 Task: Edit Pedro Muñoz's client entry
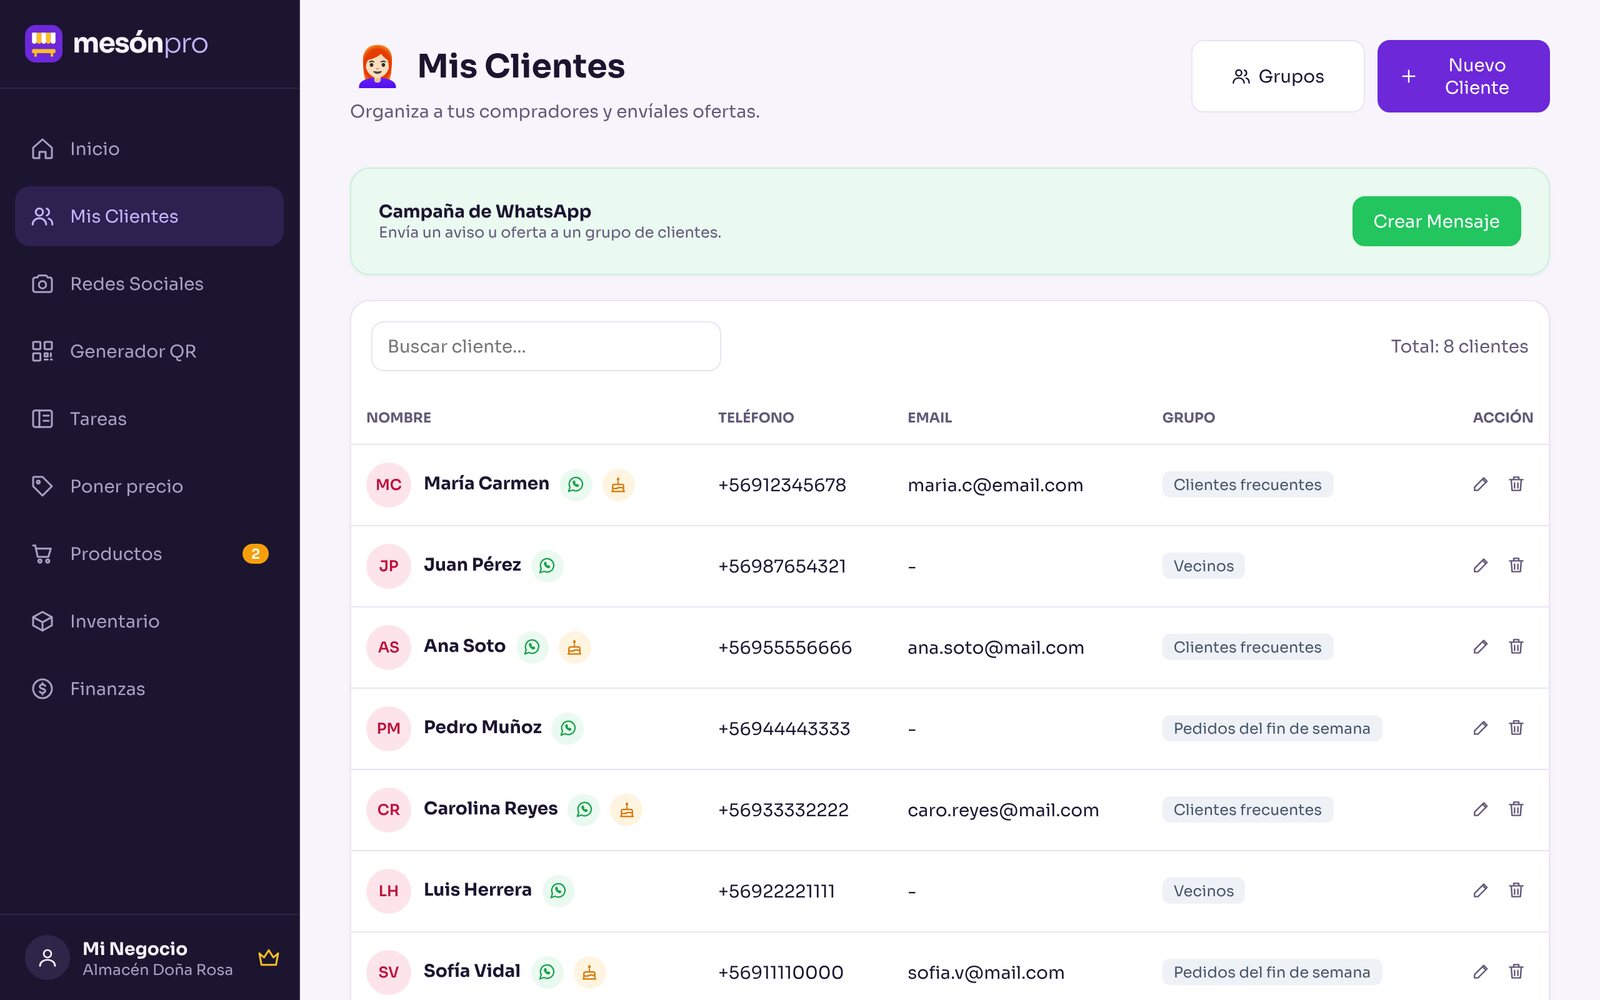[1480, 728]
